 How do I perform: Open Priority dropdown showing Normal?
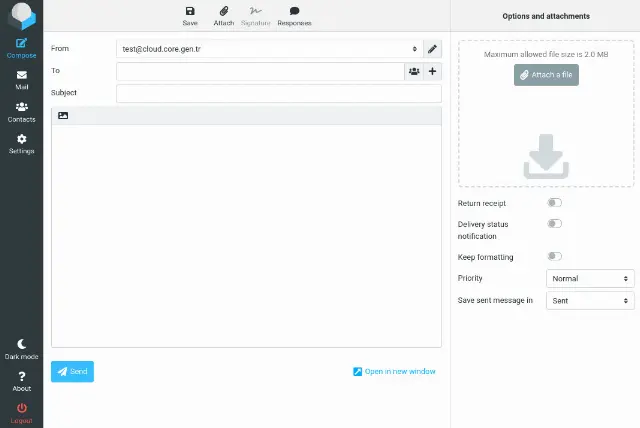(590, 279)
